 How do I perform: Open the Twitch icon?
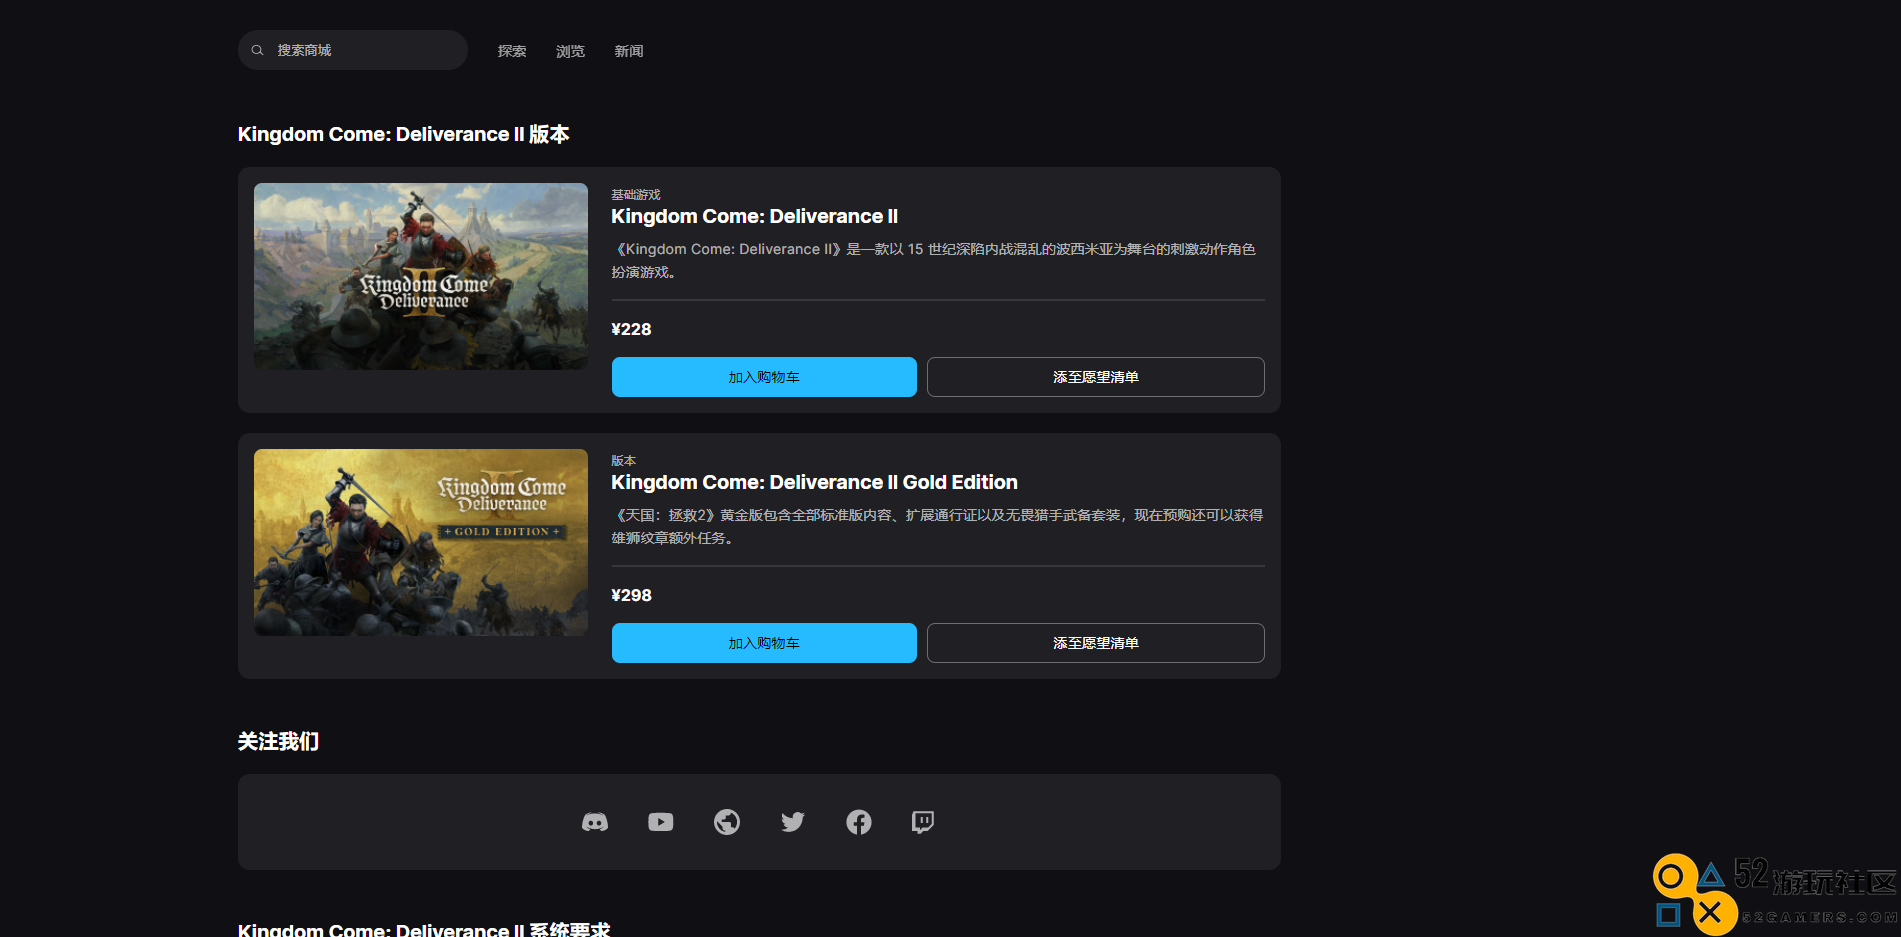[x=923, y=822]
